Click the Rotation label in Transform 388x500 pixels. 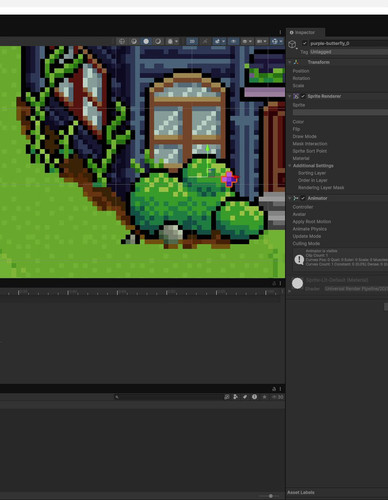(x=301, y=78)
